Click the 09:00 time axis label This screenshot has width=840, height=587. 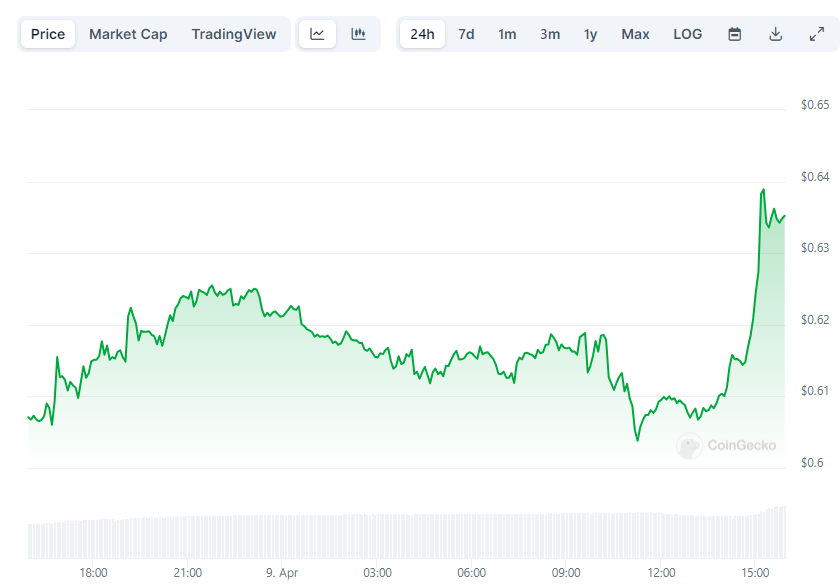point(566,573)
